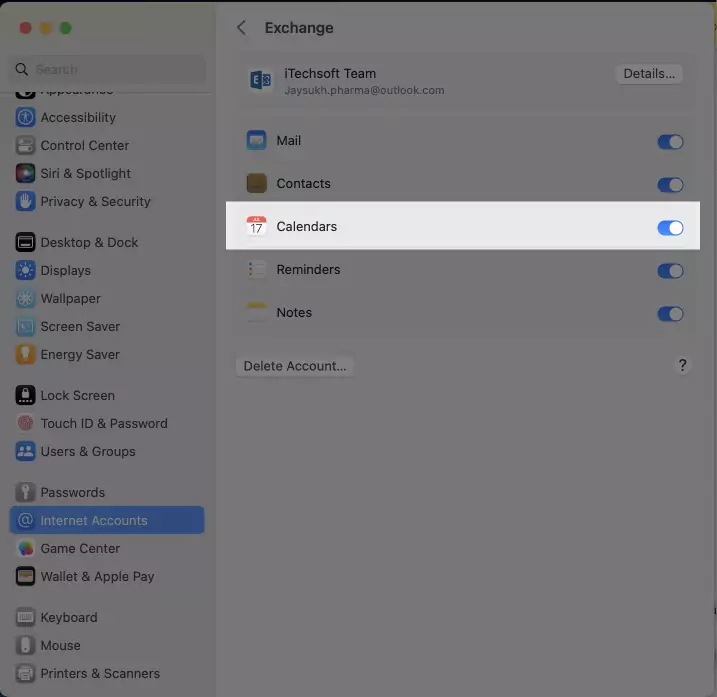The image size is (717, 697).
Task: Click the Control Center sidebar icon
Action: [25, 145]
